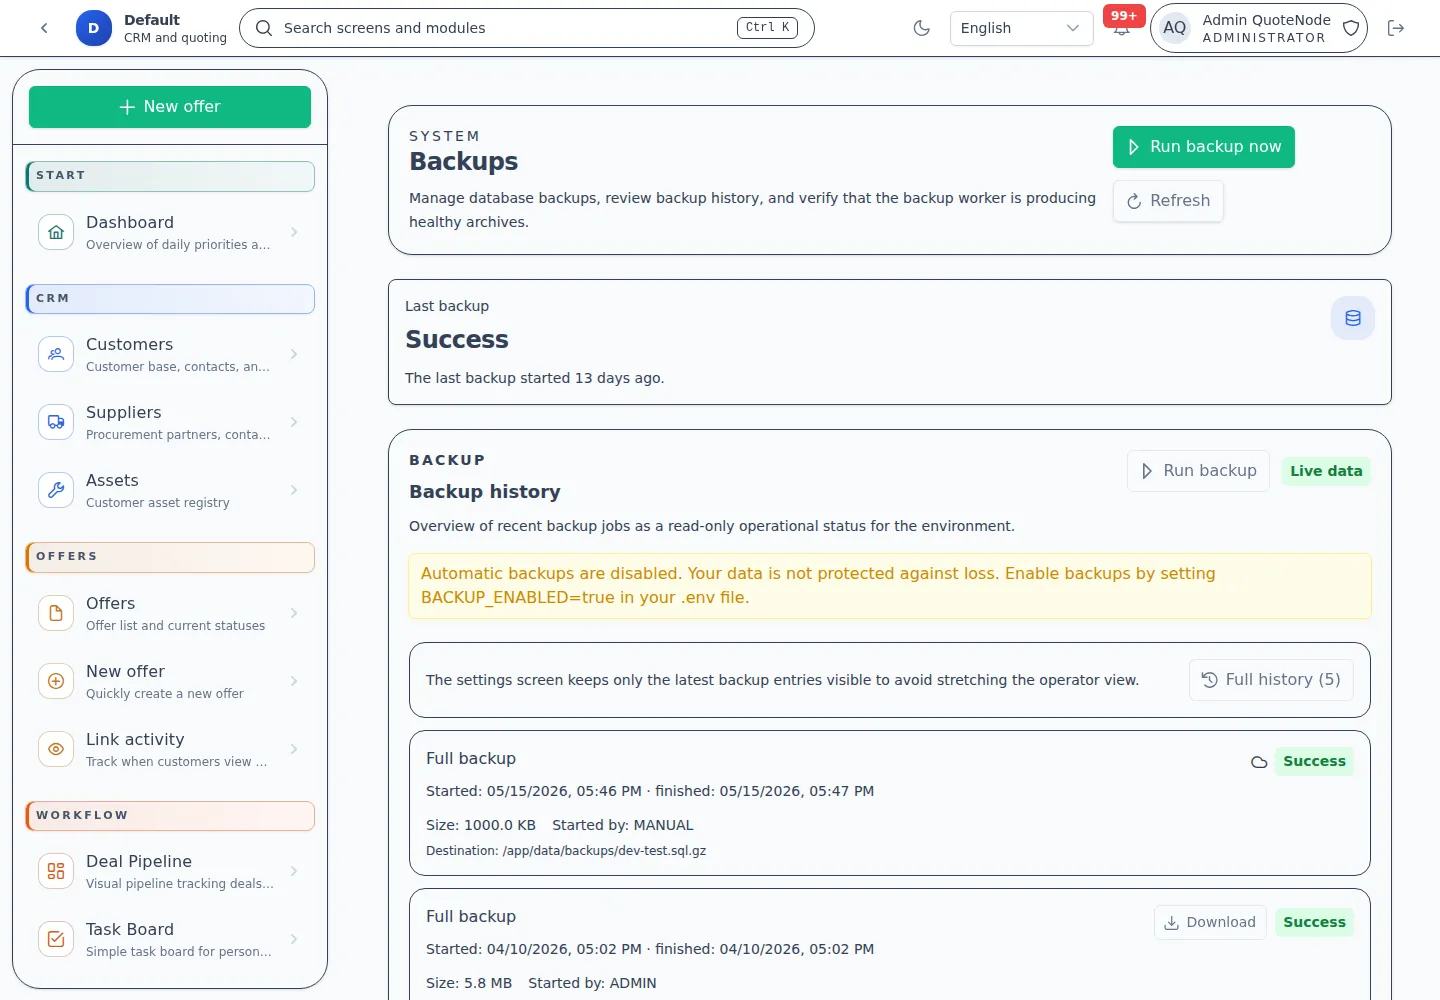This screenshot has width=1440, height=1000.
Task: Expand the Customers chevron
Action: (294, 354)
